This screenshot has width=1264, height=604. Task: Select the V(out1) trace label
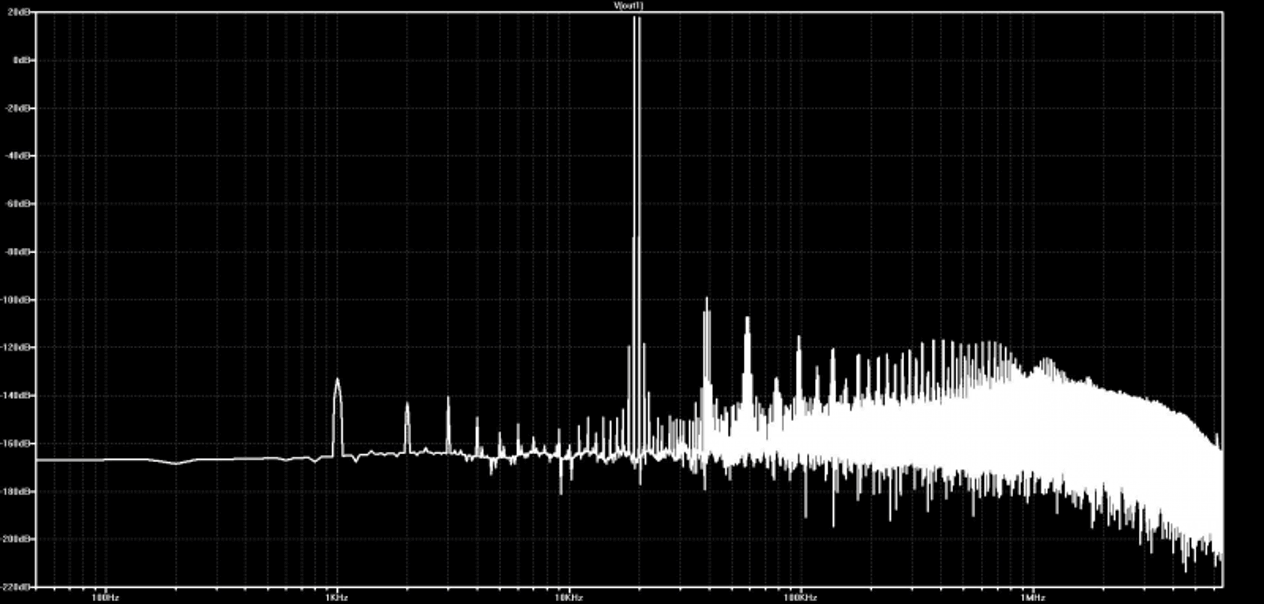coord(629,5)
